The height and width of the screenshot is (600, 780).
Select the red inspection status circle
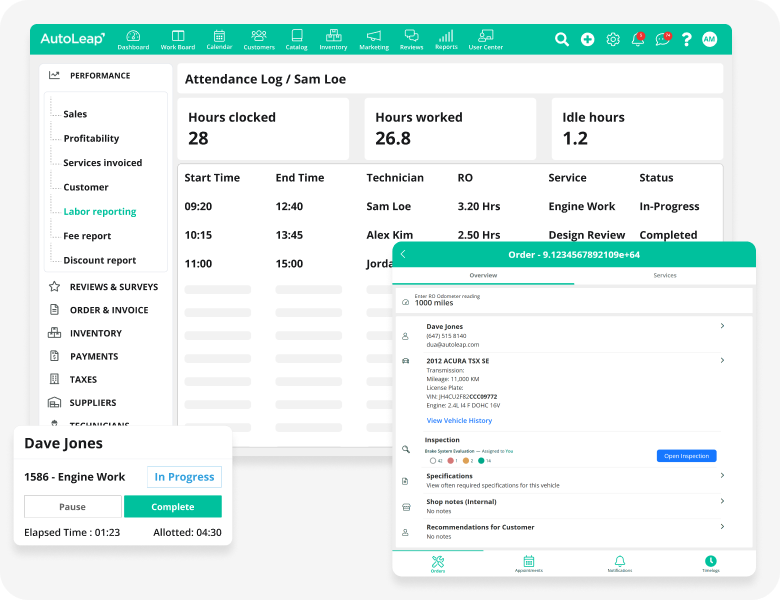[x=452, y=461]
